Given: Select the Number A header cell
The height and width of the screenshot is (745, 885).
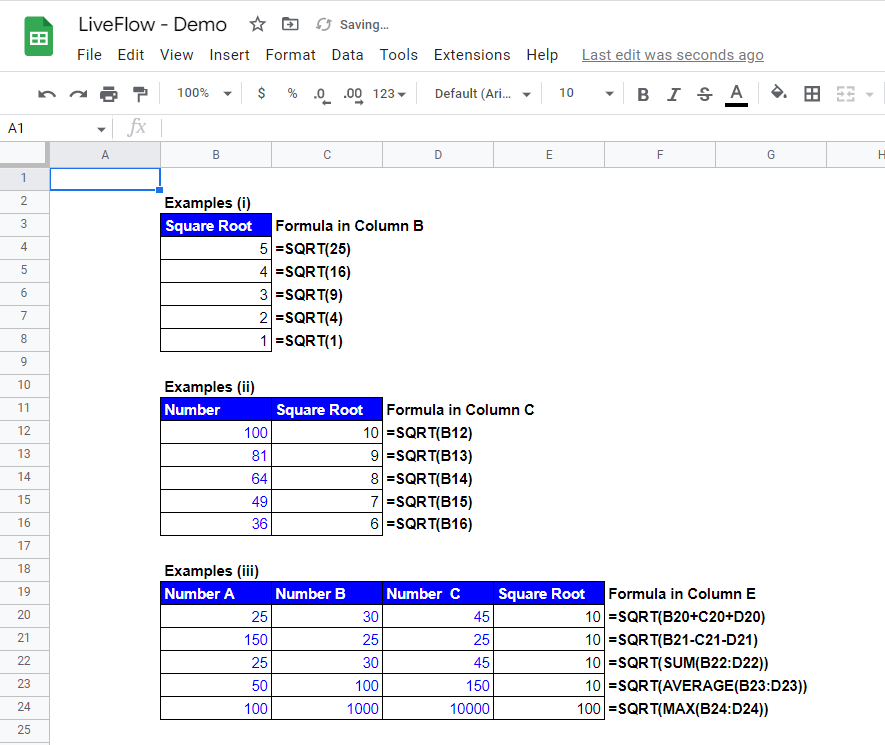Looking at the screenshot, I should point(216,594).
